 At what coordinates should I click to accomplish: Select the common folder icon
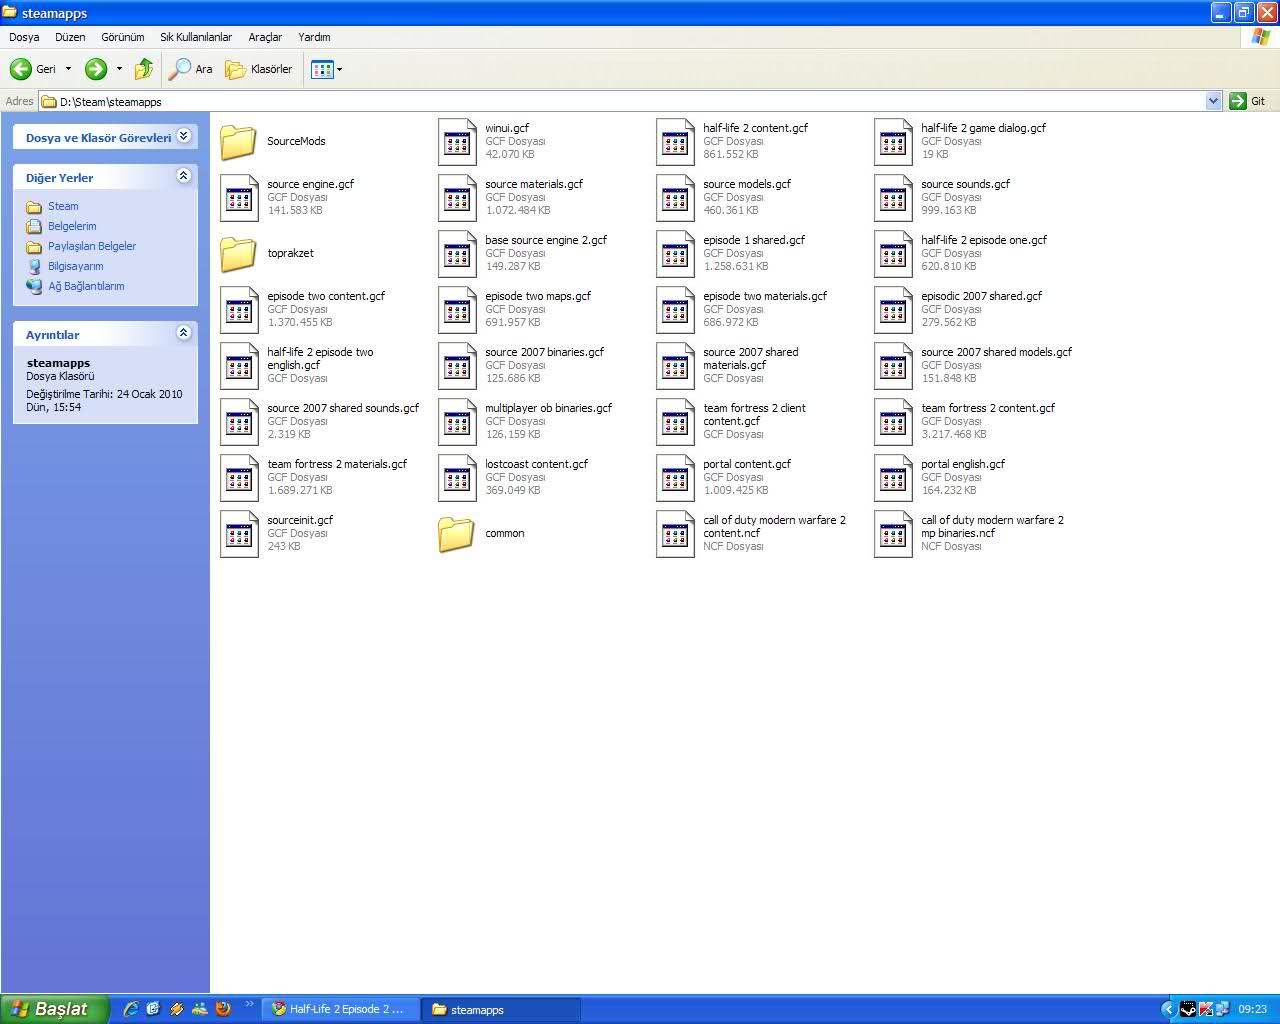(456, 533)
